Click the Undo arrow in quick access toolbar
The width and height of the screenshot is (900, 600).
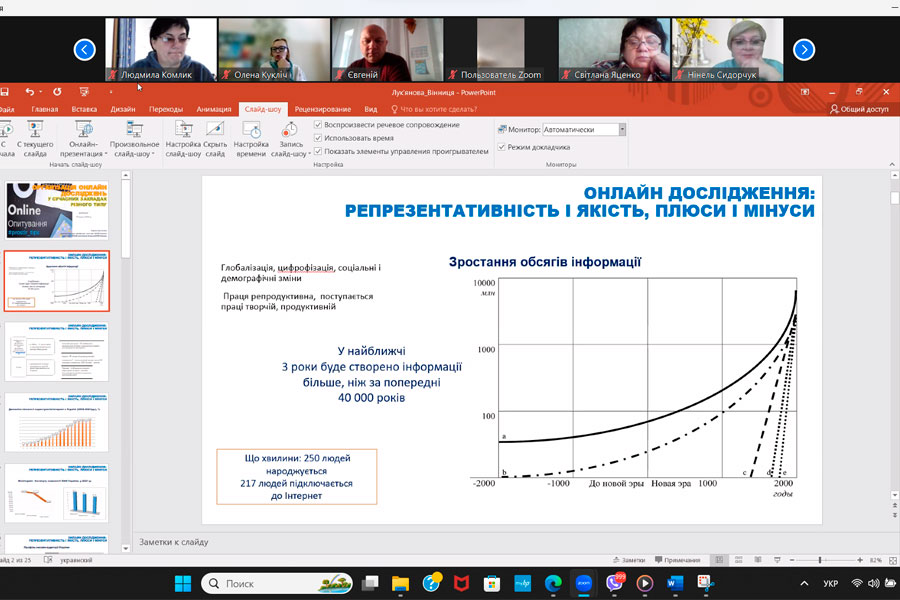(30, 91)
